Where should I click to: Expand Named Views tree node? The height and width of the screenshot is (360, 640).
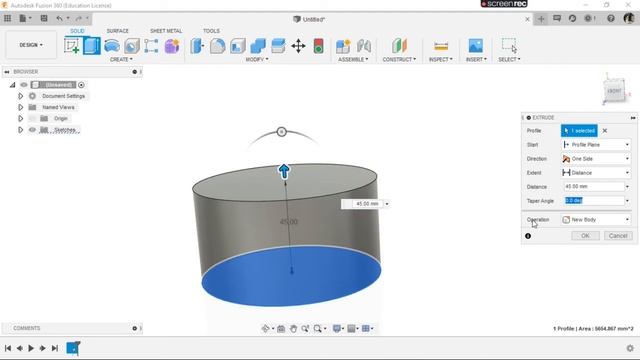[20, 107]
